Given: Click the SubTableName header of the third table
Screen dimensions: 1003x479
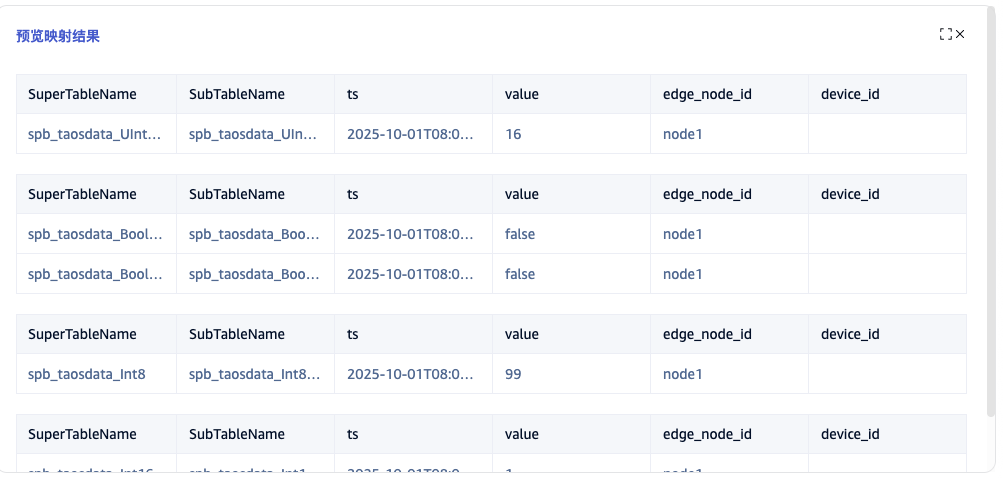Looking at the screenshot, I should coord(237,334).
